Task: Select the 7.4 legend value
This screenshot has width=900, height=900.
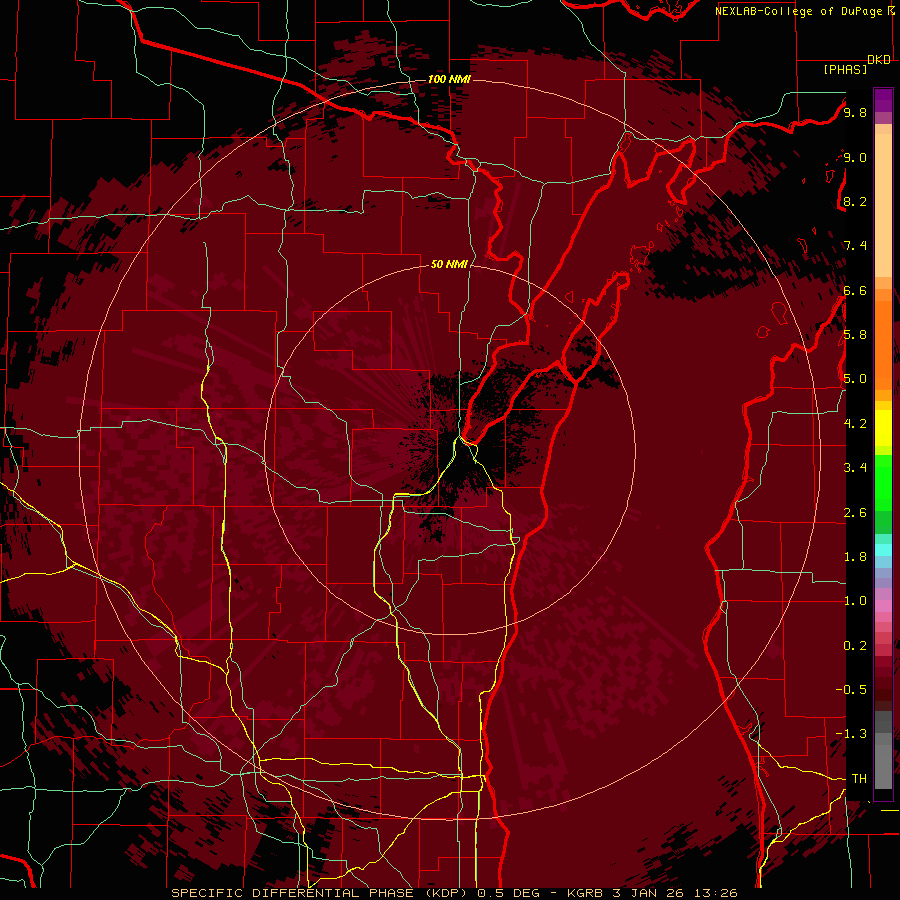Action: 855,246
